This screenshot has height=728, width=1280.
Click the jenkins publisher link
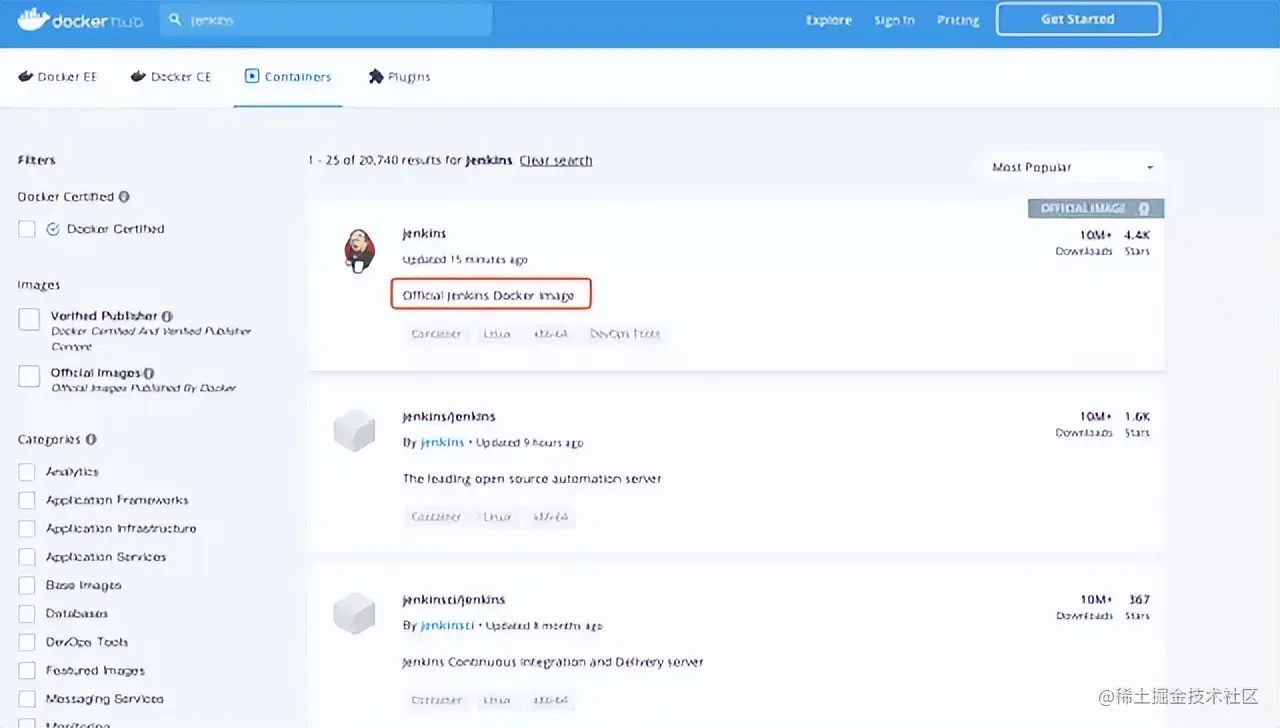coord(442,443)
